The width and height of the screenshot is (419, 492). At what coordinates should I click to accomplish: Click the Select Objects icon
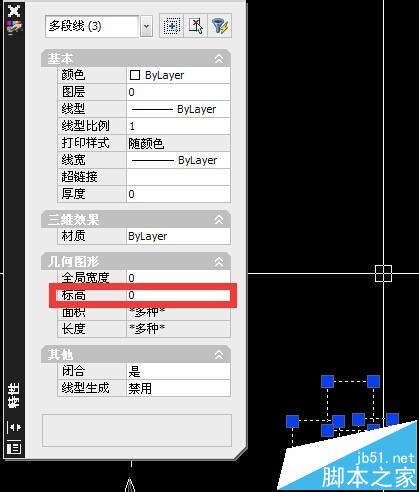(195, 25)
